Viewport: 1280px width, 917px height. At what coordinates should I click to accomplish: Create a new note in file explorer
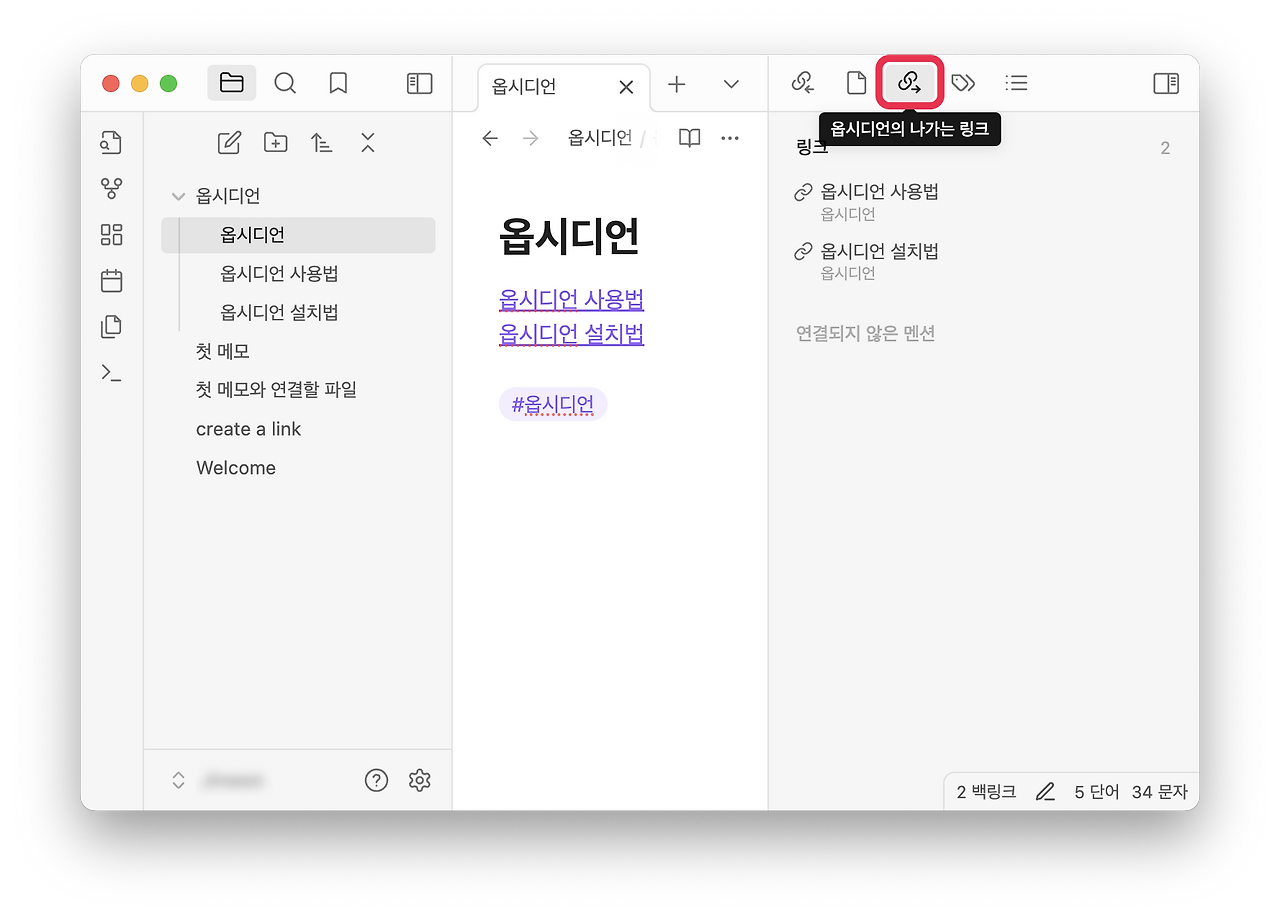pyautogui.click(x=229, y=143)
